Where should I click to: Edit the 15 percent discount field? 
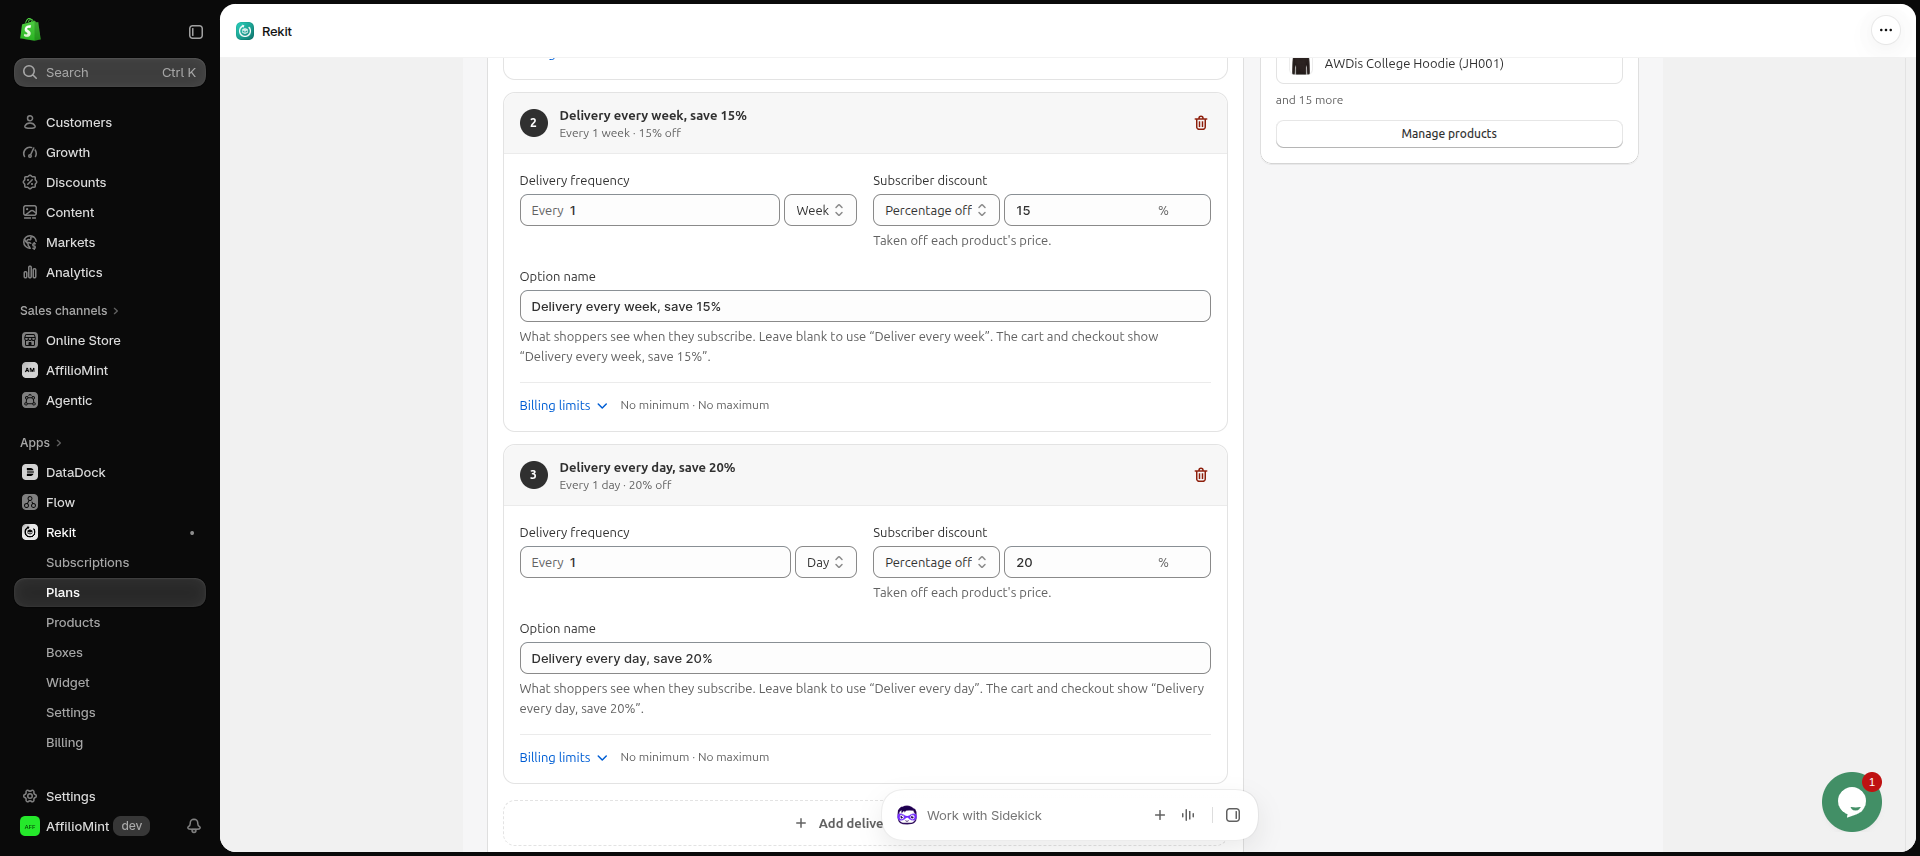point(1107,210)
